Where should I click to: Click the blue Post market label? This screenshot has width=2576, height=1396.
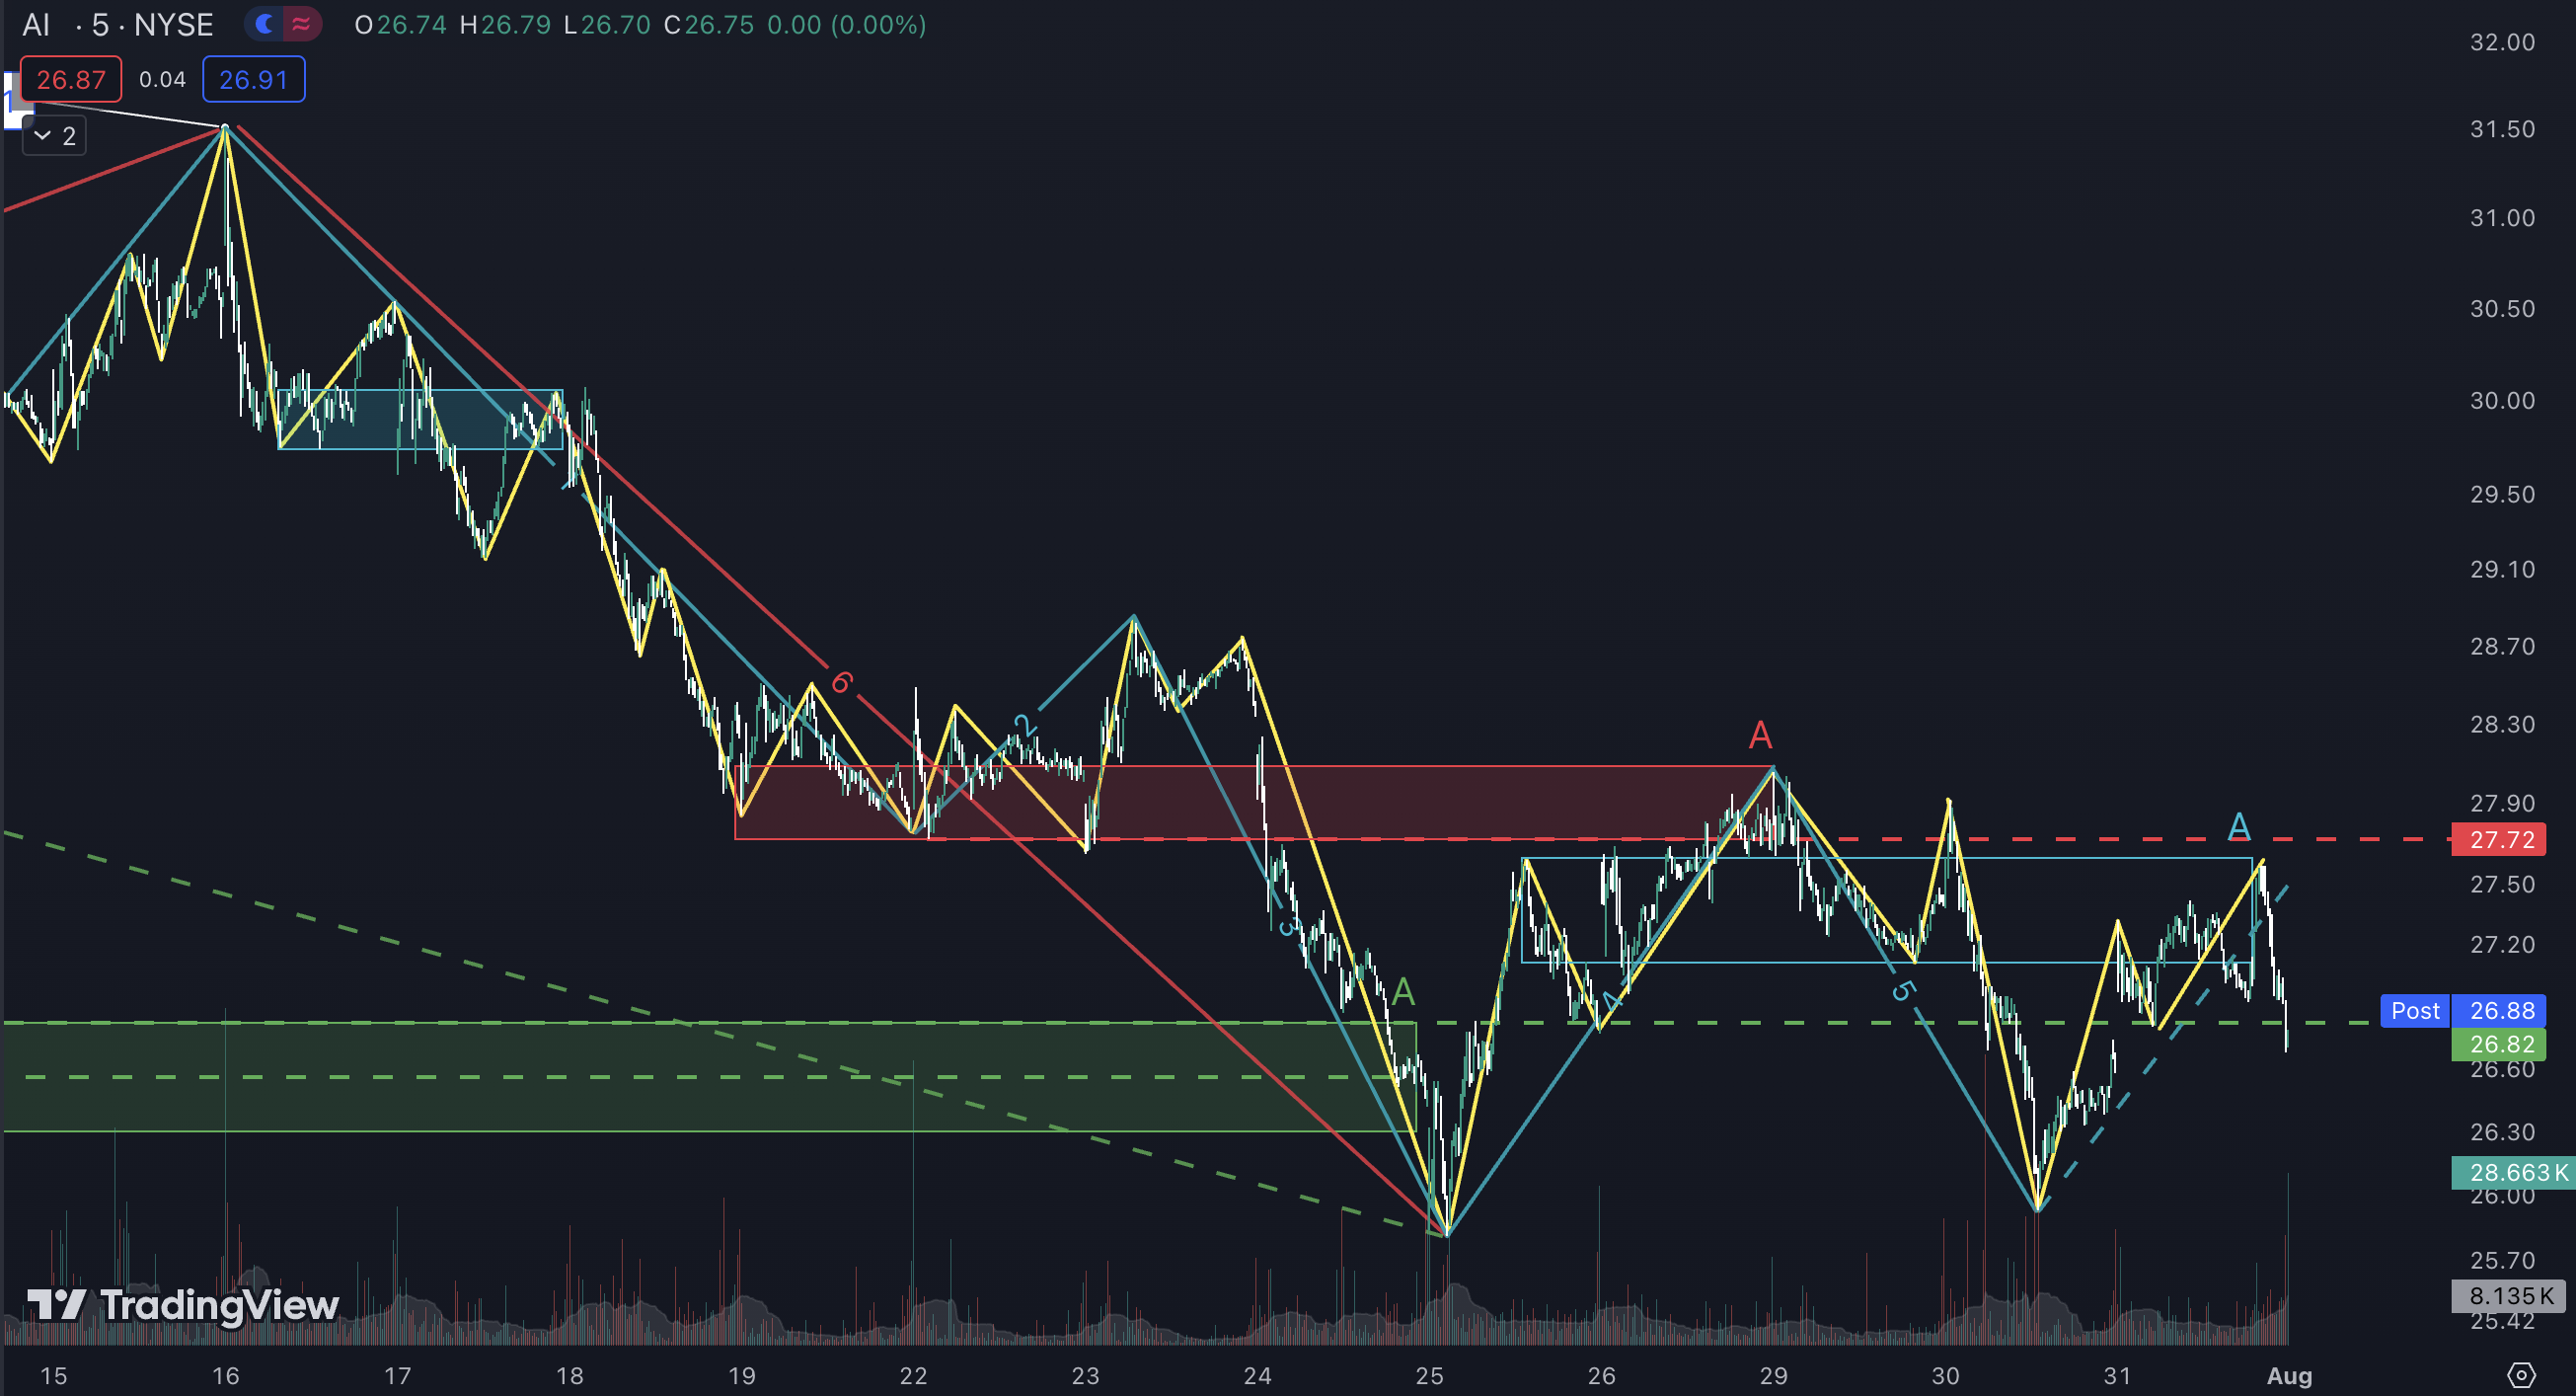point(2414,1010)
